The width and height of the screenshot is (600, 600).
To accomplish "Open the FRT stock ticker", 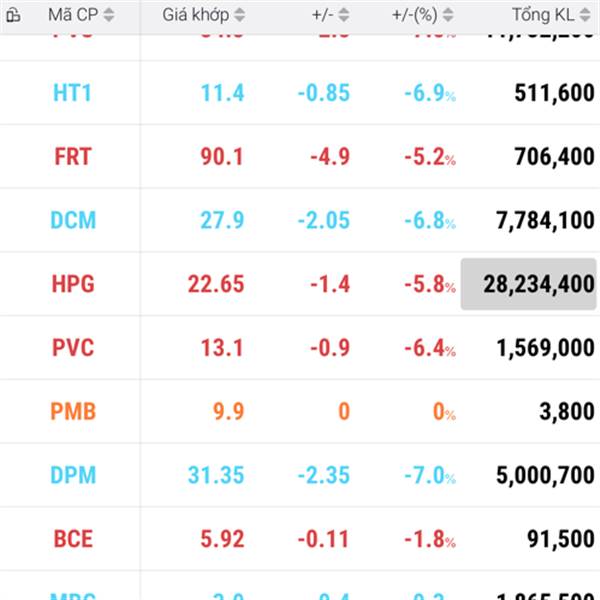I will pos(73,157).
